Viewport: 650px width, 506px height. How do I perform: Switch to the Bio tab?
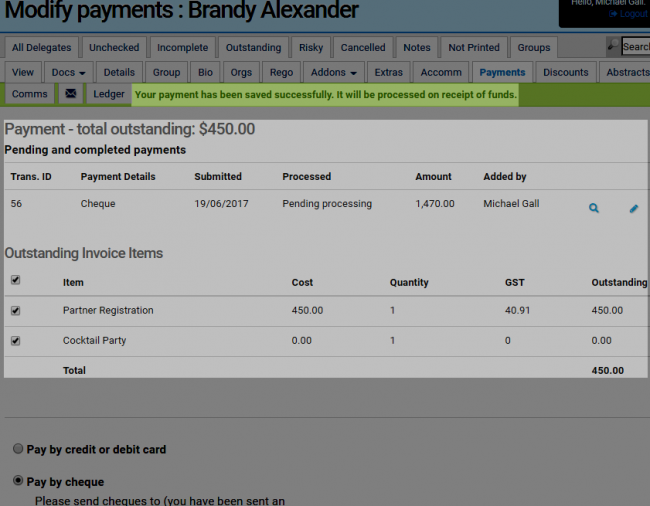(205, 73)
